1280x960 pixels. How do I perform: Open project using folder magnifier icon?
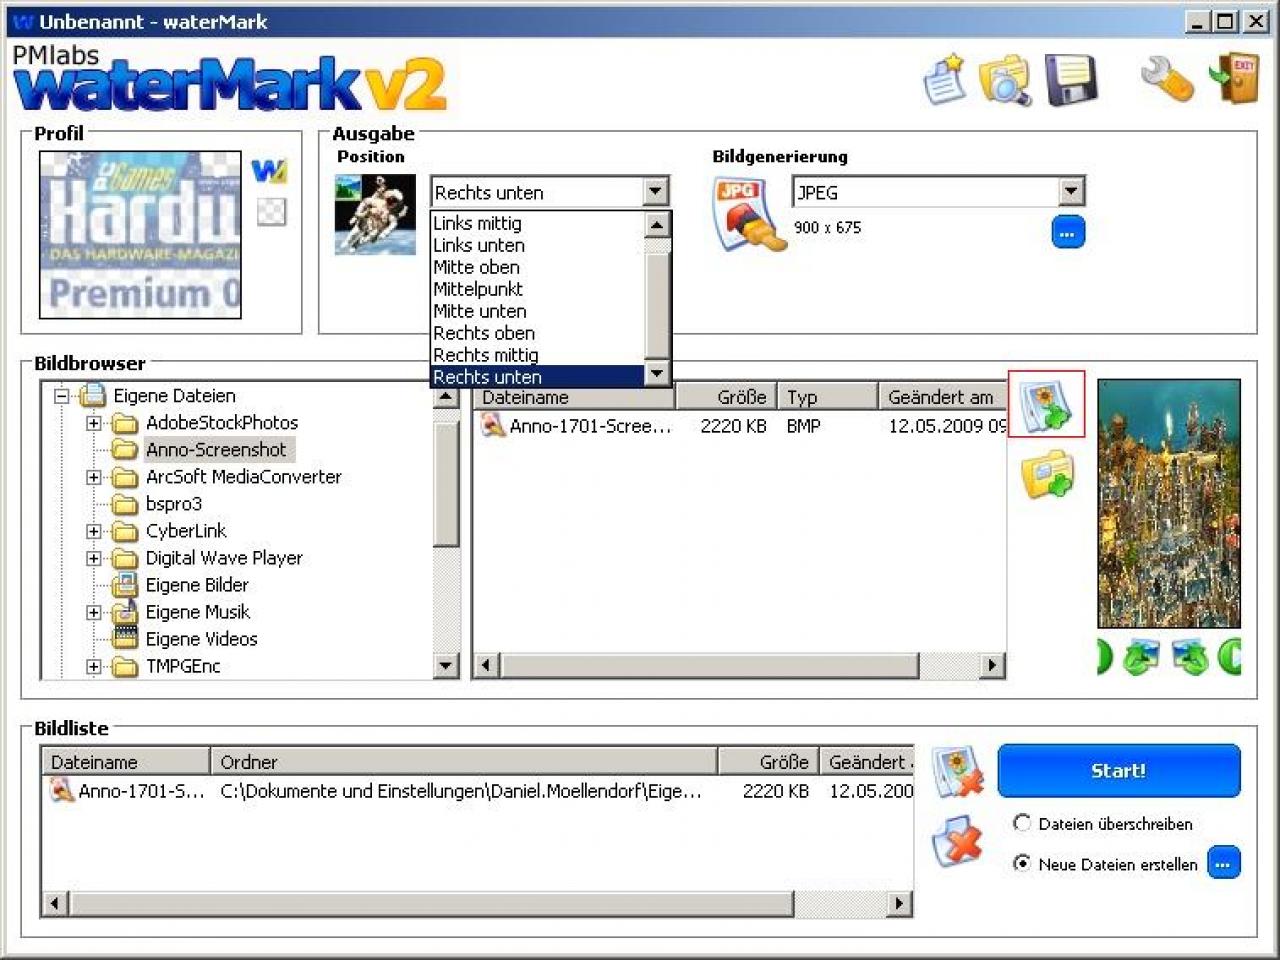tap(1005, 80)
